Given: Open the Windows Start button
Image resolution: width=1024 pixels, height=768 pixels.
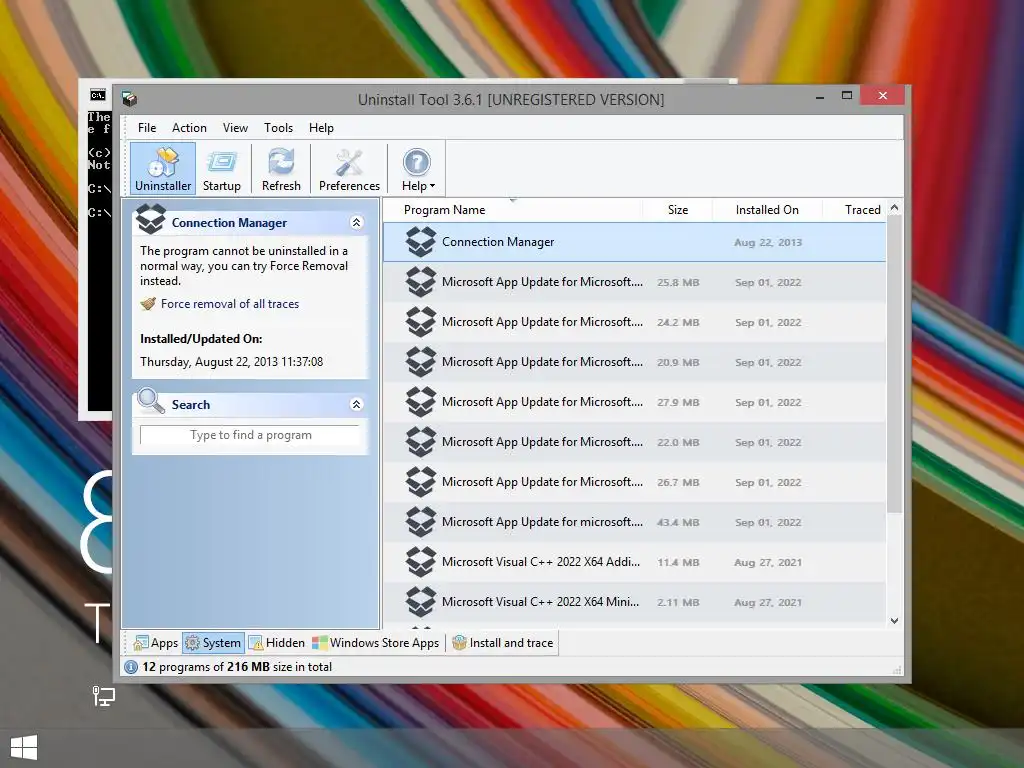Looking at the screenshot, I should click(x=24, y=748).
